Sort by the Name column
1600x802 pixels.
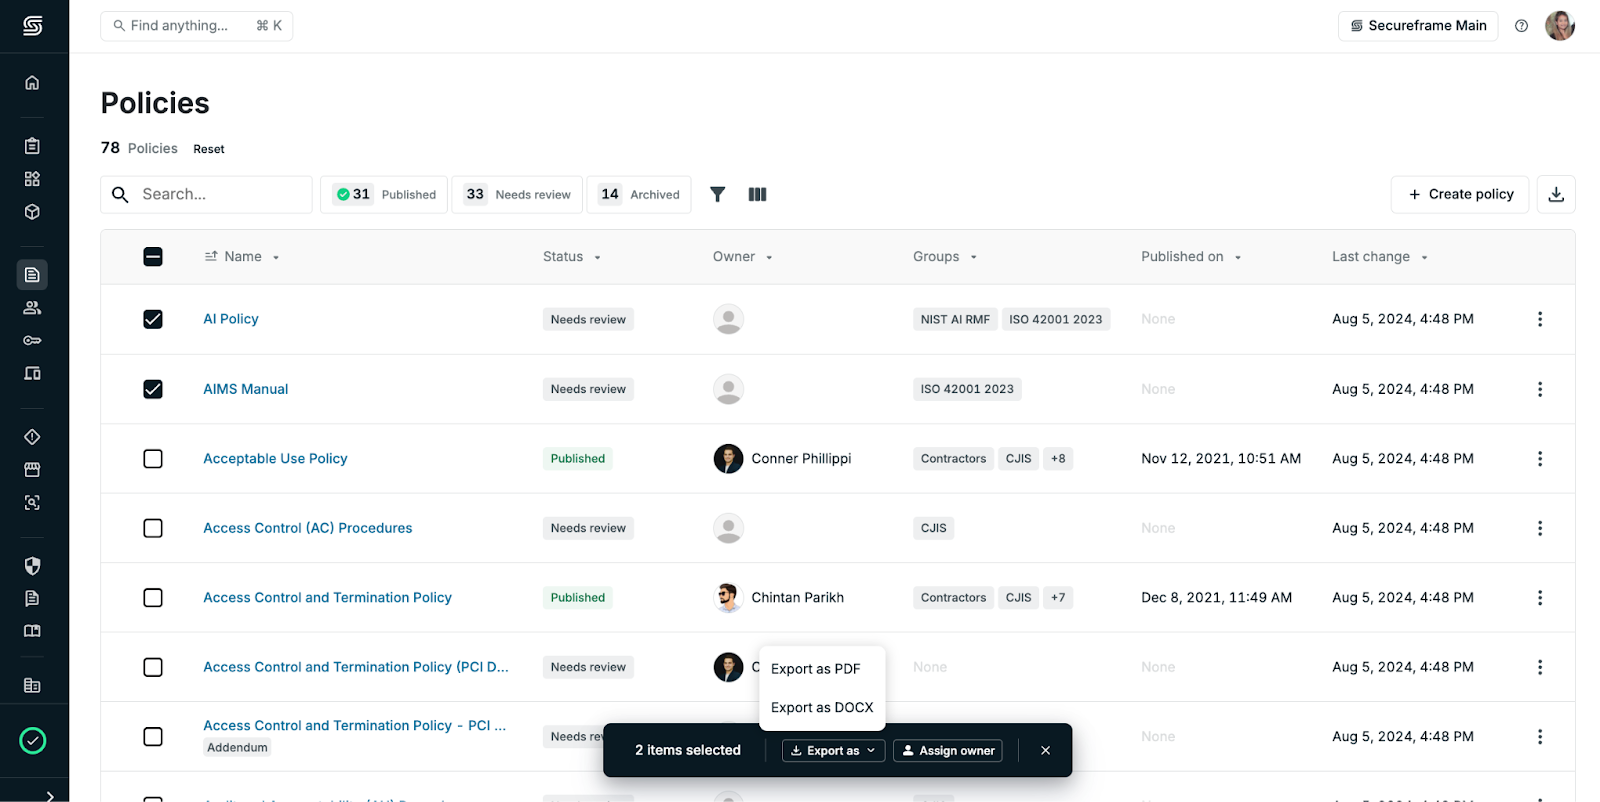click(x=242, y=257)
